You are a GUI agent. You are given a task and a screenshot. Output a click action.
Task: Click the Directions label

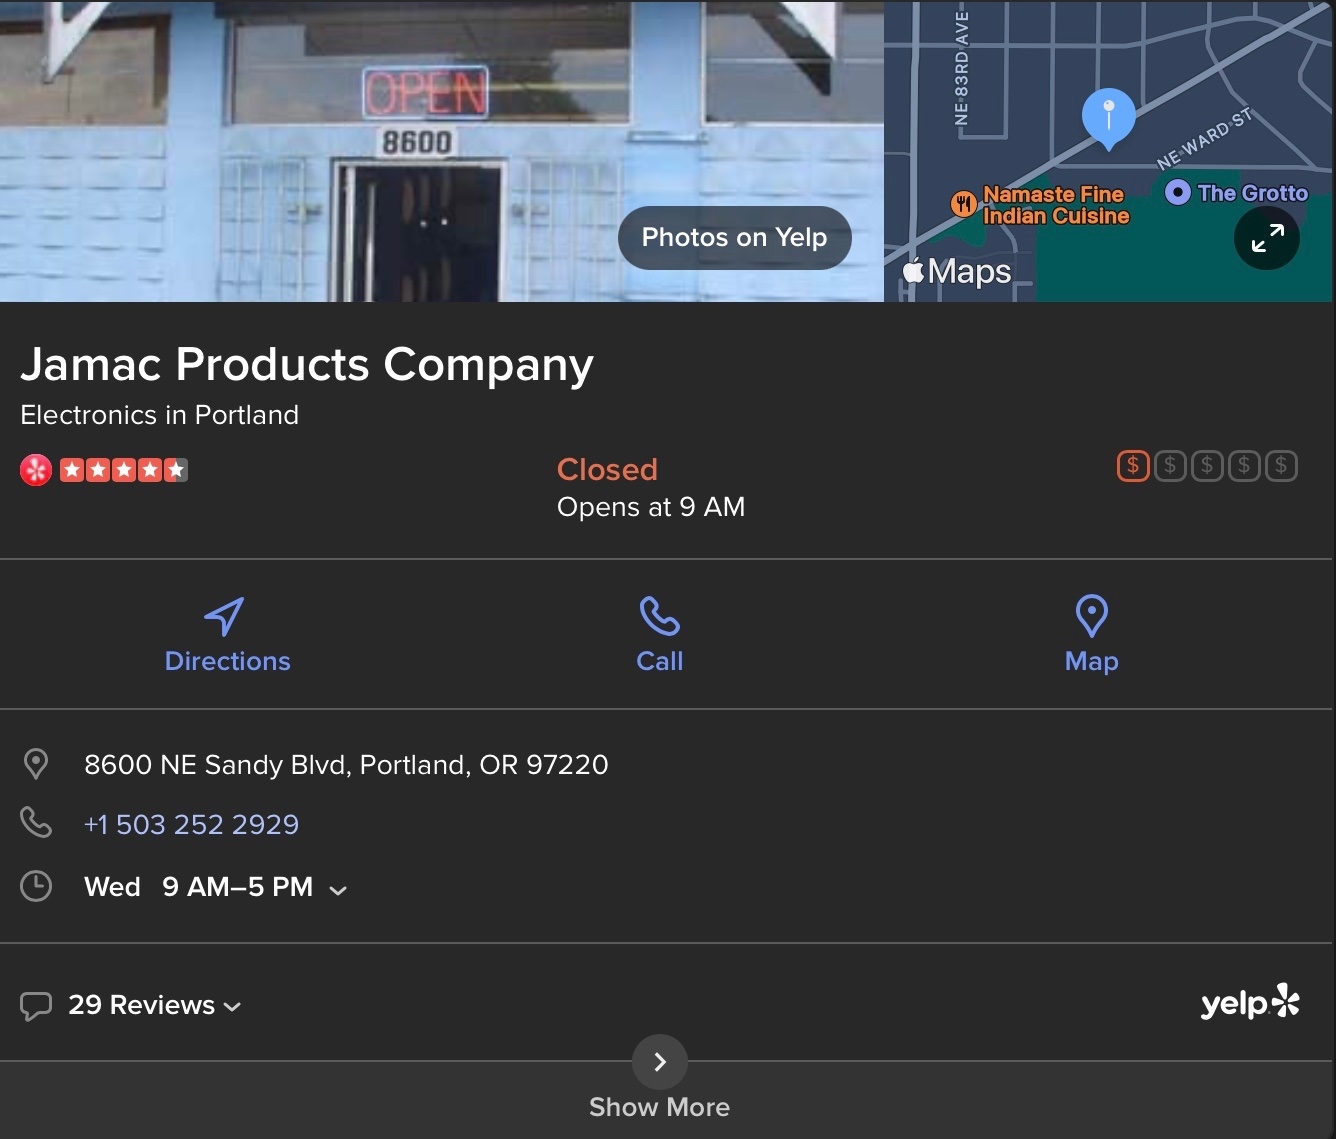tap(228, 661)
